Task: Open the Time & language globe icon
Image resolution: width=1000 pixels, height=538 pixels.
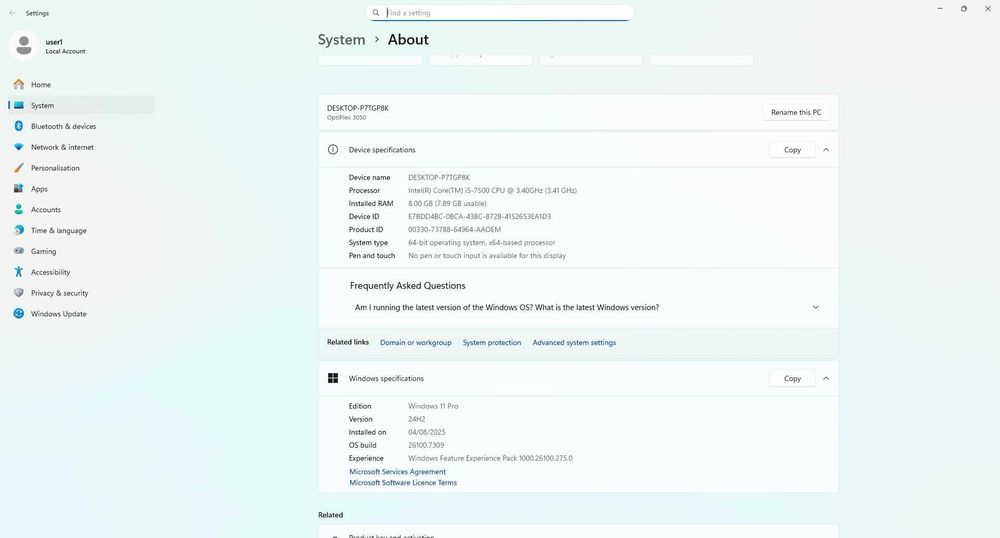Action: point(18,230)
